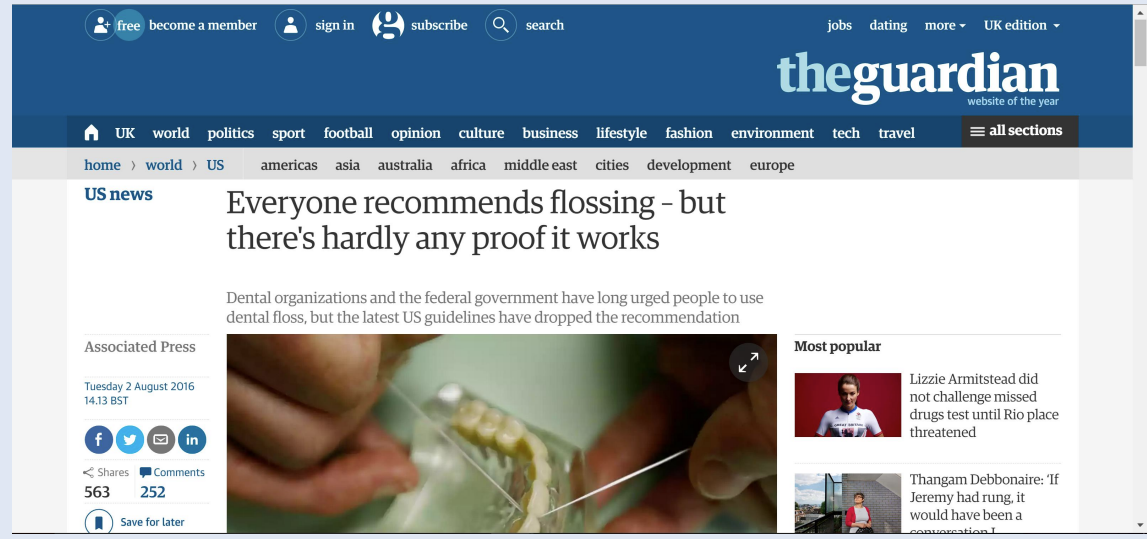Open the UK edition dropdown
This screenshot has height=539, width=1147.
click(x=1021, y=25)
